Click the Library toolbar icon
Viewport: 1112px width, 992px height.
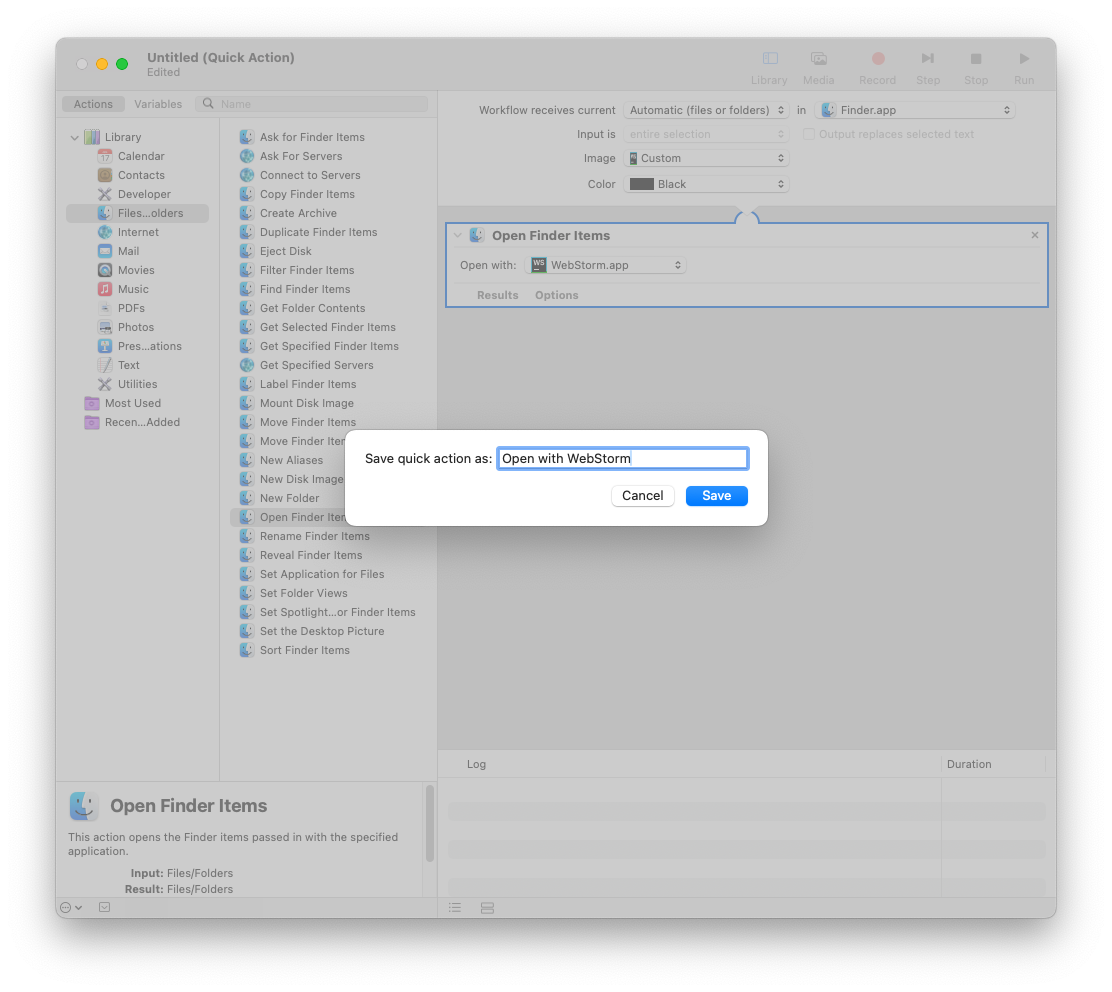[769, 58]
